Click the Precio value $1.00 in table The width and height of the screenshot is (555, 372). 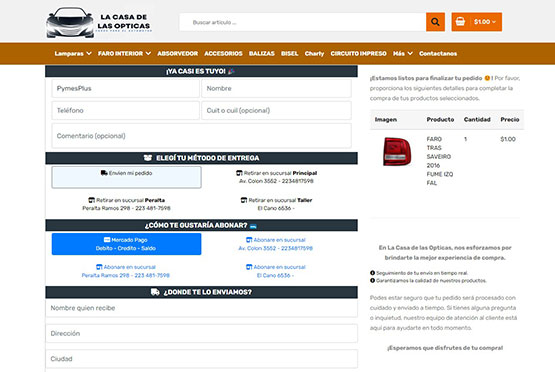508,139
